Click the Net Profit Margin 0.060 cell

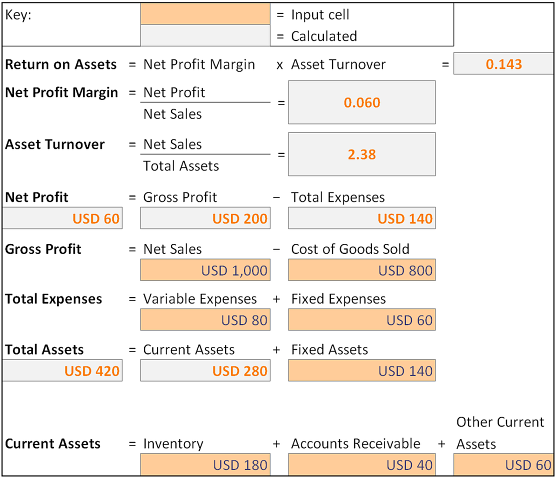362,102
